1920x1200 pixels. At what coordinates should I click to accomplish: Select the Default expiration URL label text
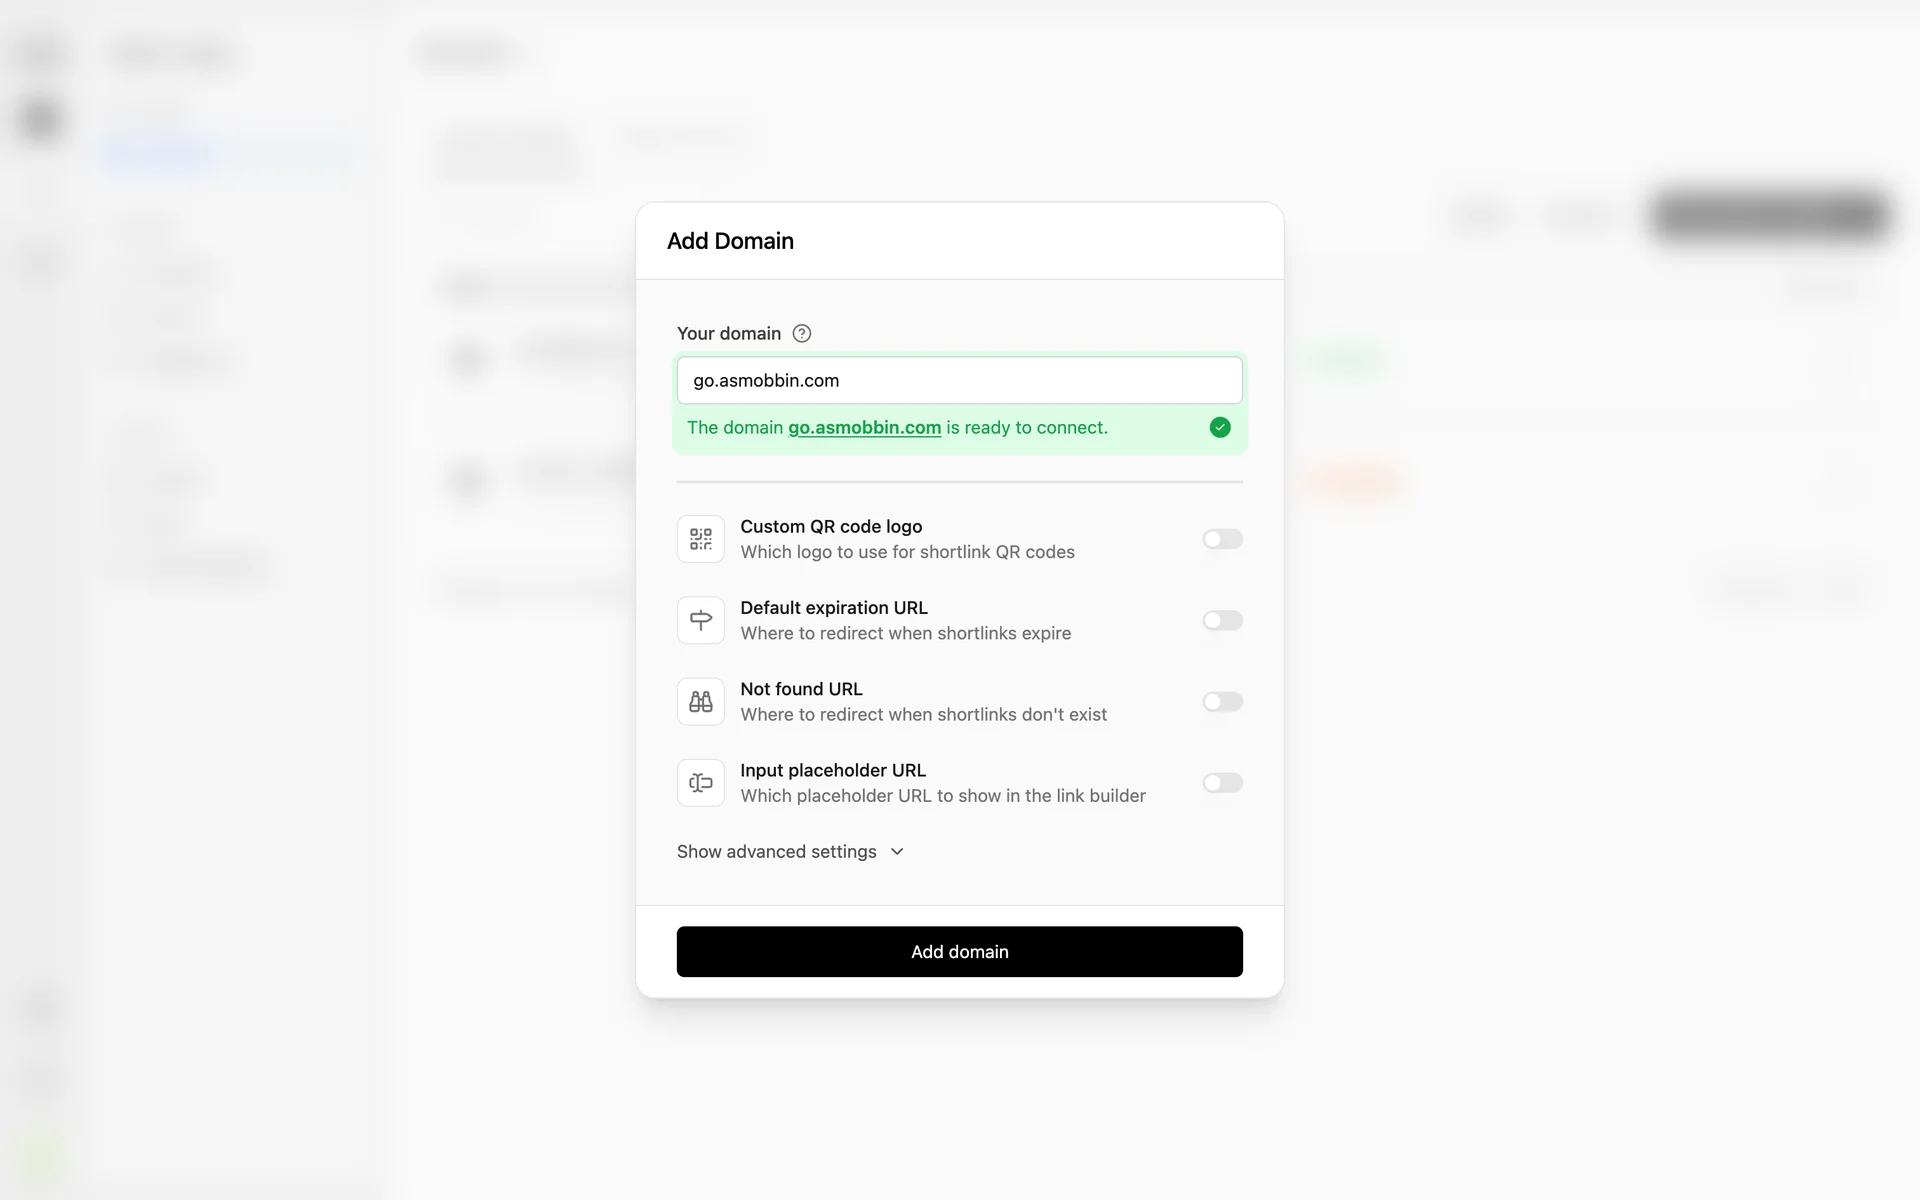[834, 608]
